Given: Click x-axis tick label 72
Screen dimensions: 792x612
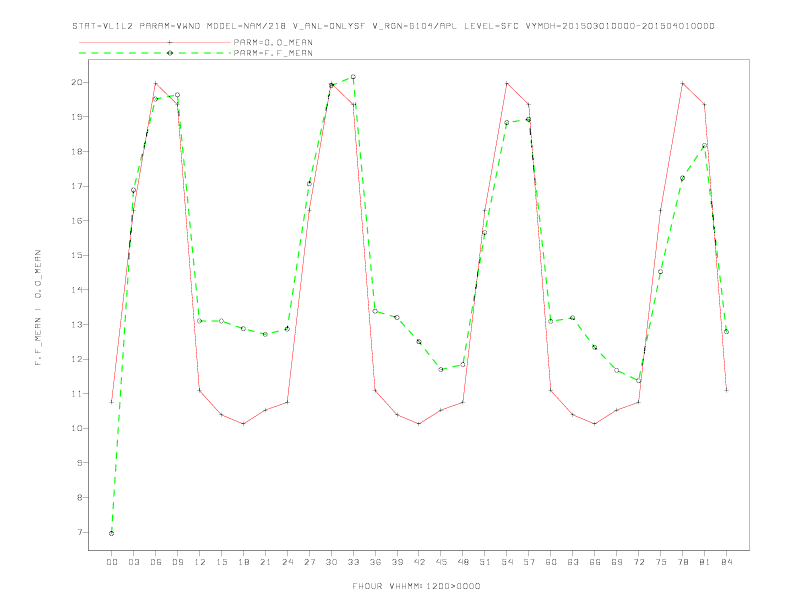Looking at the screenshot, I should coord(639,562).
